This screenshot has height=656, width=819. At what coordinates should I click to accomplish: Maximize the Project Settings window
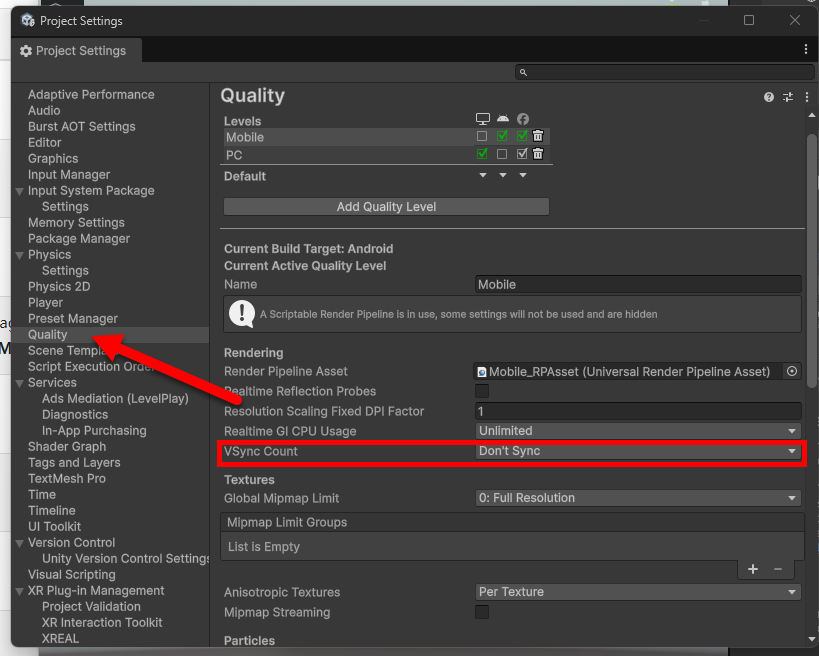(x=748, y=20)
